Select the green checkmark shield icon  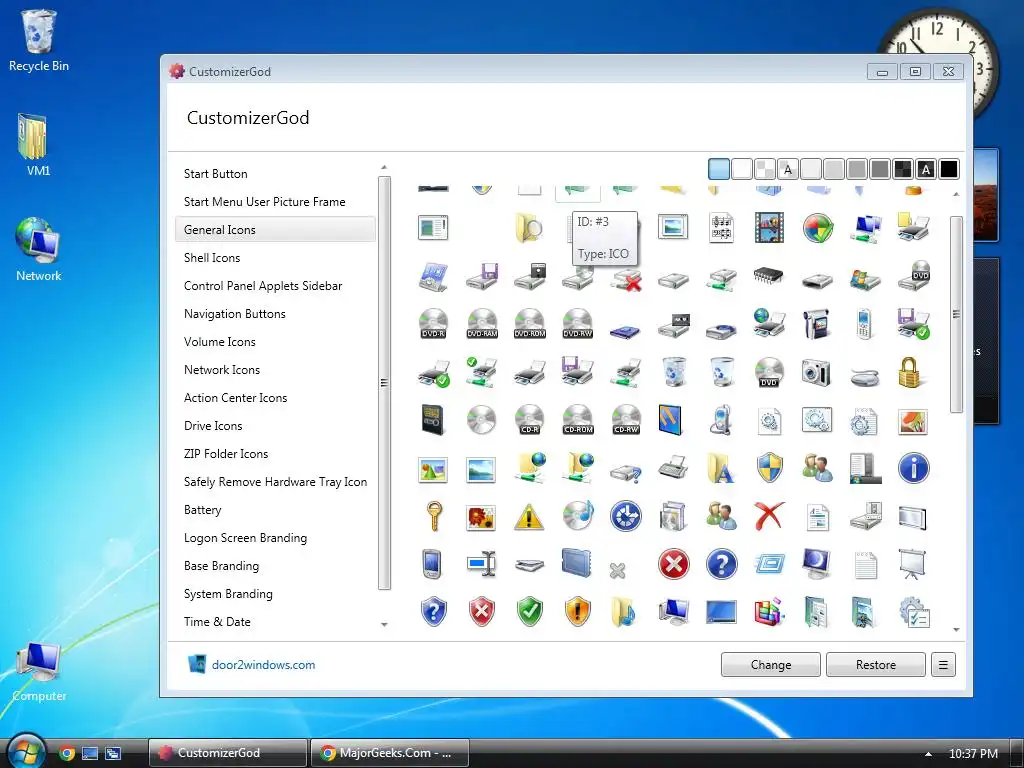[x=530, y=613]
